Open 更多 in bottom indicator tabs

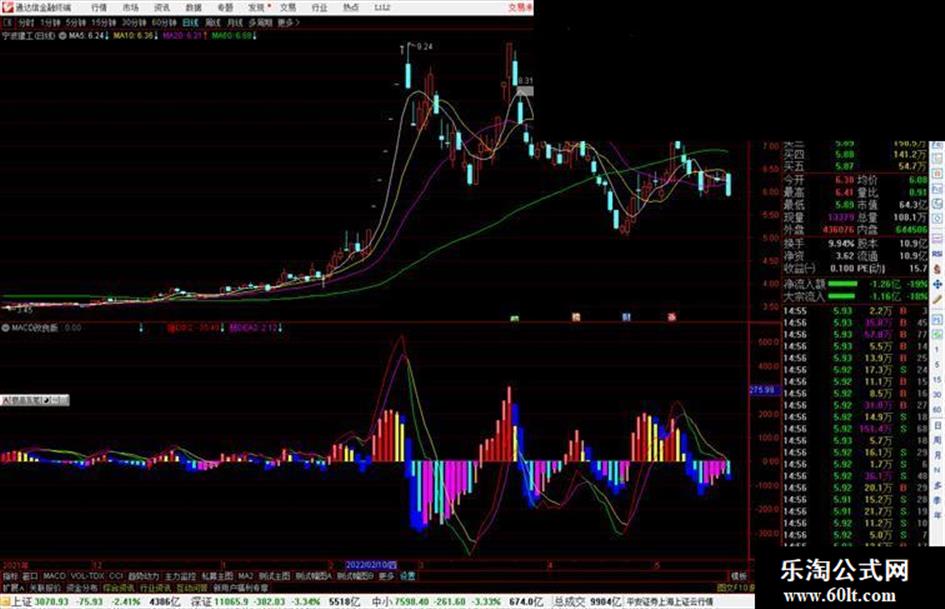(x=386, y=576)
